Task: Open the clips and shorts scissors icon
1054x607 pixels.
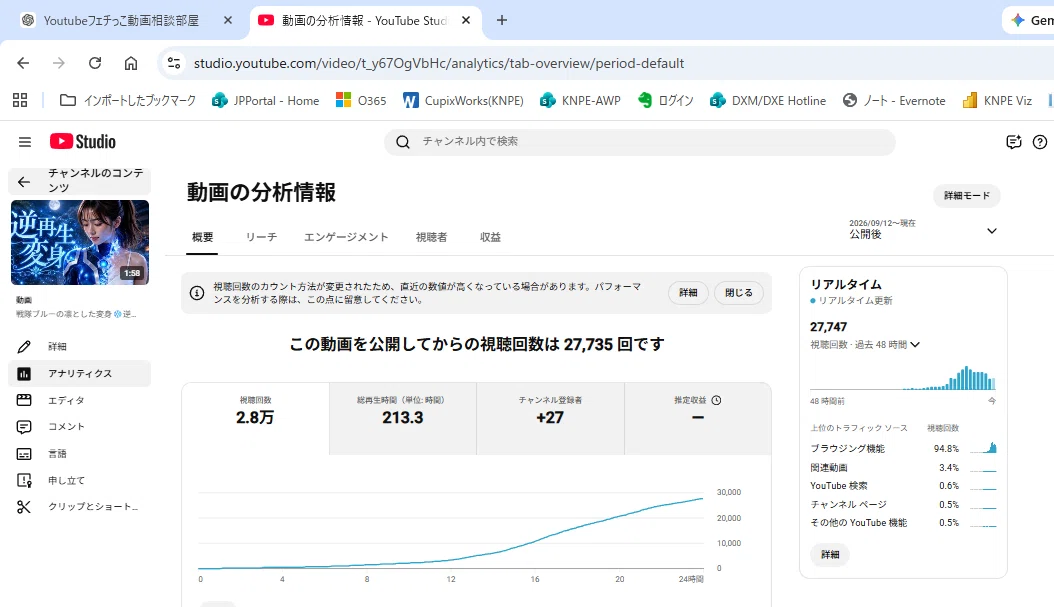Action: (x=24, y=507)
